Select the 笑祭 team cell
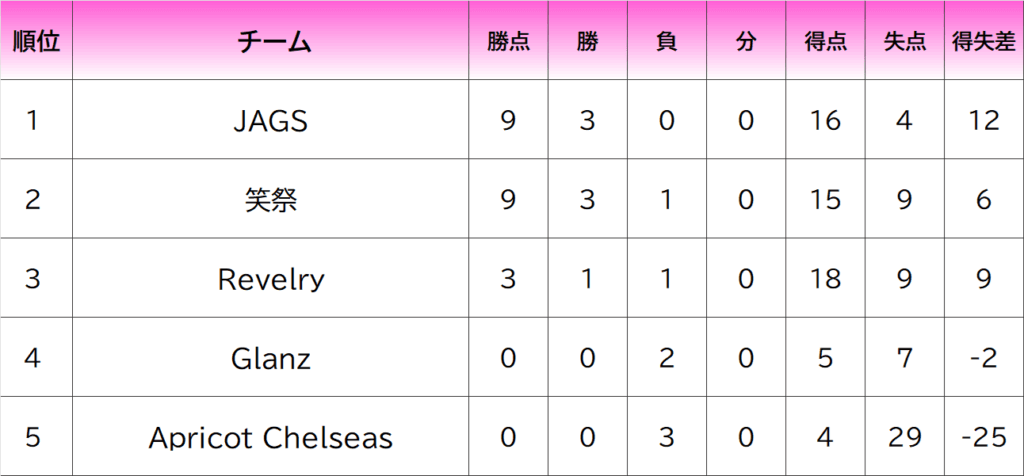This screenshot has width=1024, height=476. pos(270,200)
